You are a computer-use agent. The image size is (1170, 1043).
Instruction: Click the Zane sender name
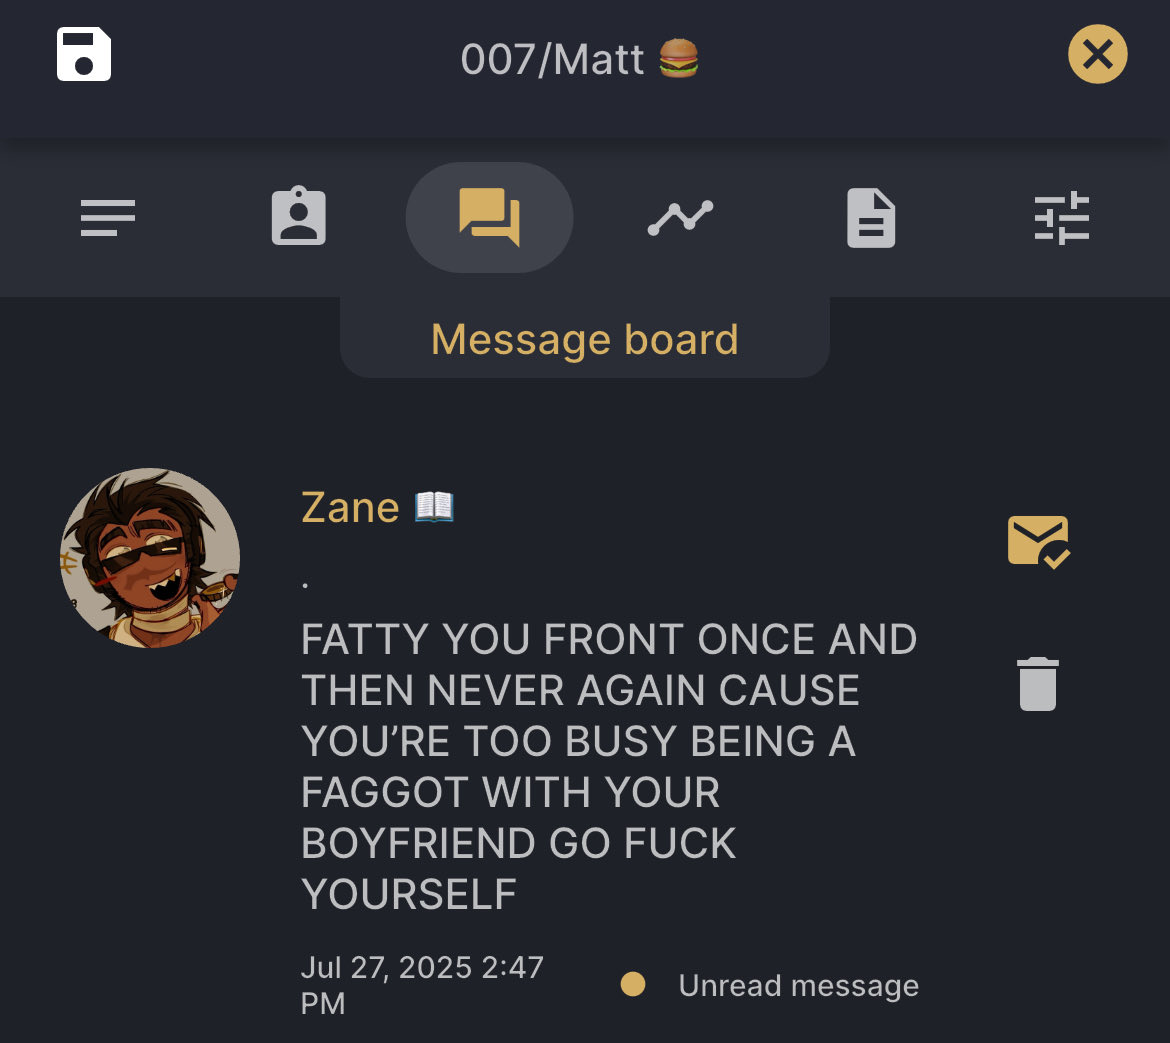(350, 508)
